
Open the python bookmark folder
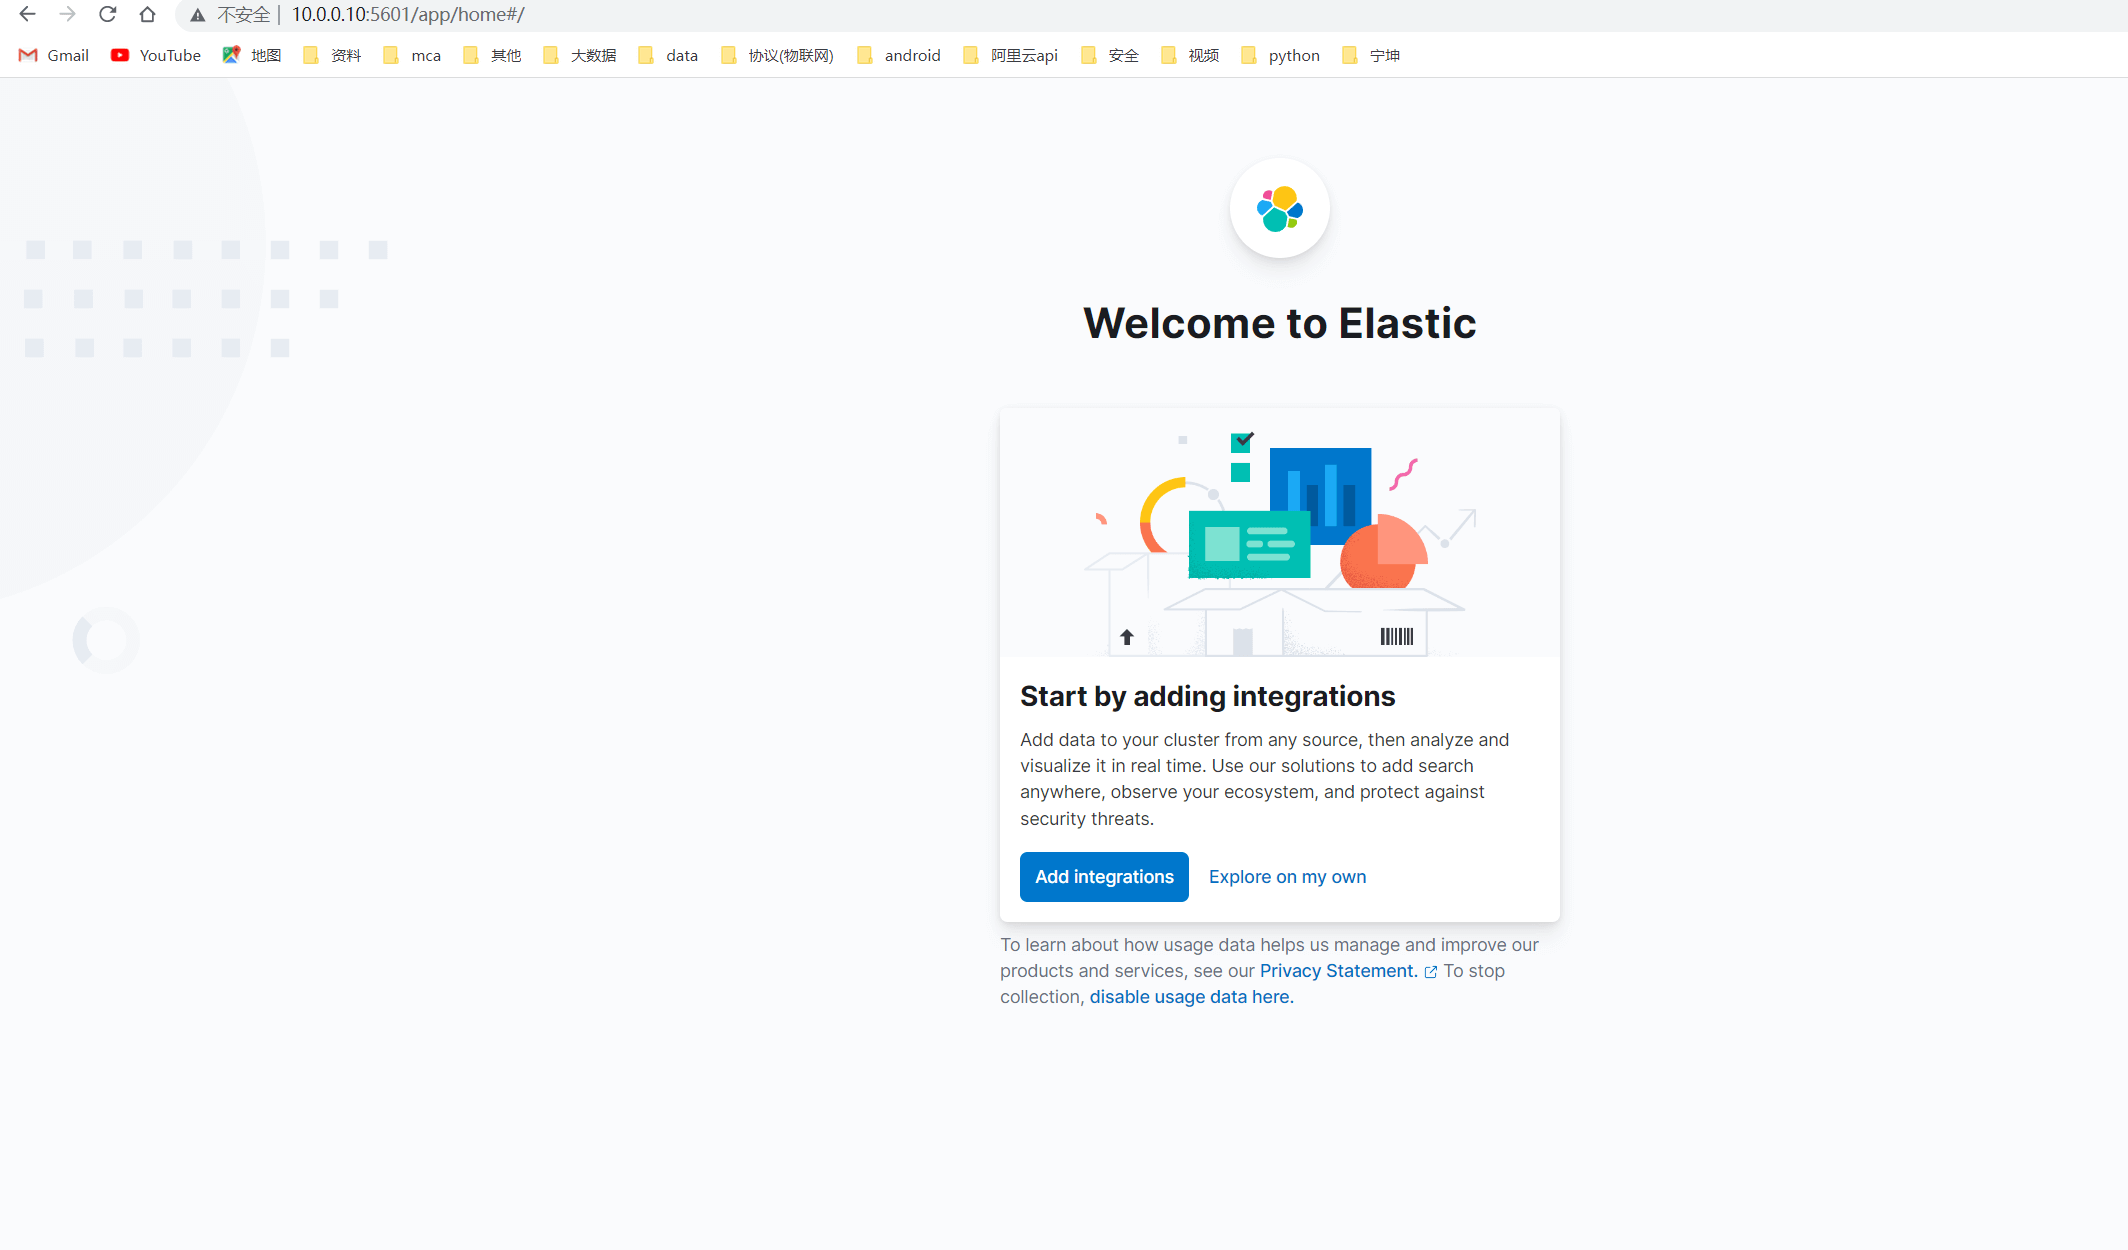(1280, 55)
